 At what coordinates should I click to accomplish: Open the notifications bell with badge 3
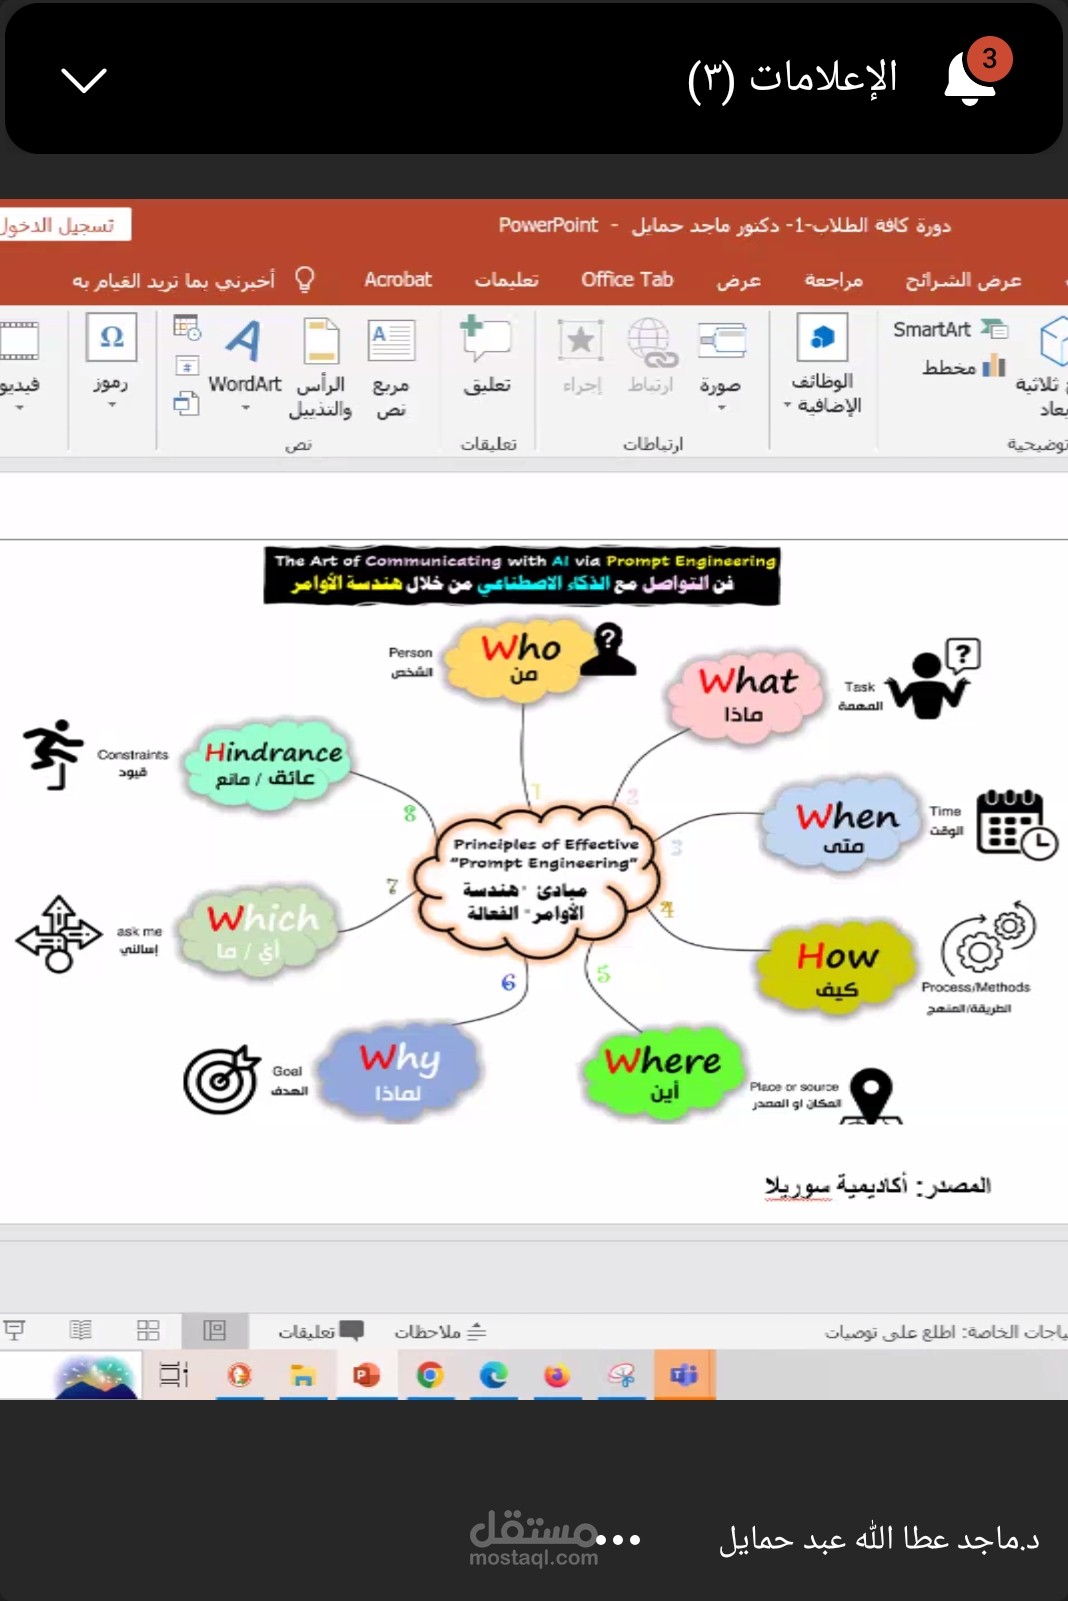click(x=976, y=74)
